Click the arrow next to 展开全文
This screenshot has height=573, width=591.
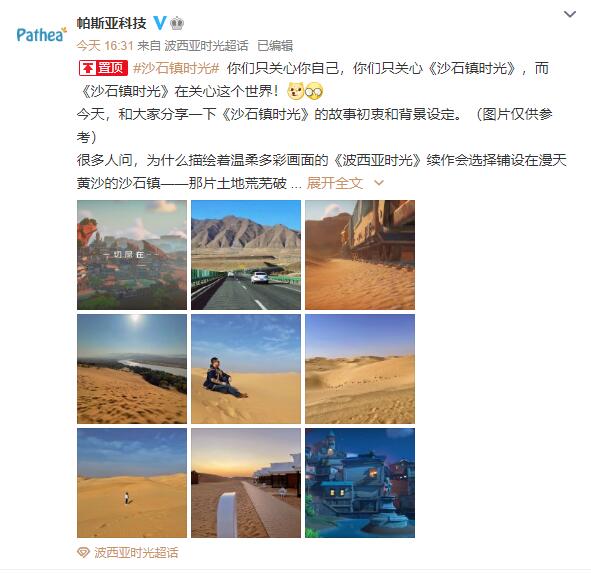tap(378, 183)
